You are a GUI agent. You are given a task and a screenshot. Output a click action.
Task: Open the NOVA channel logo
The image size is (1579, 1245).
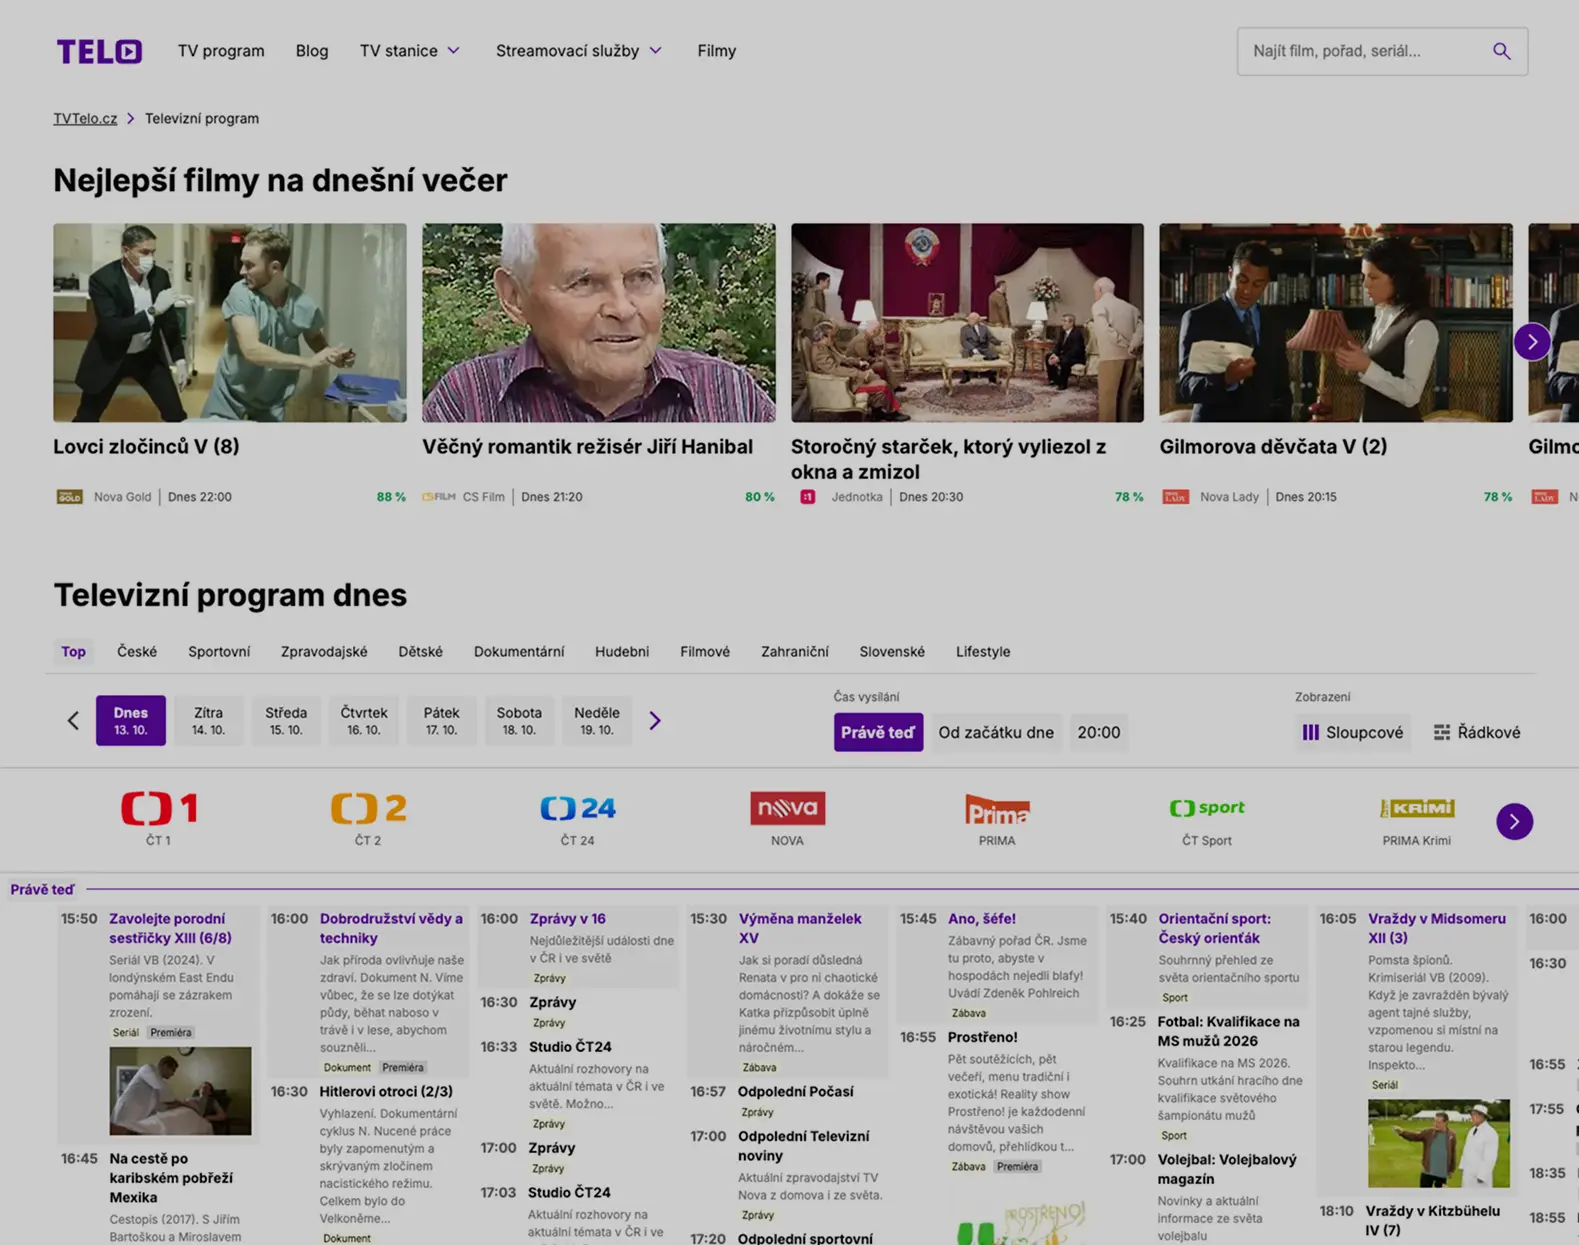pyautogui.click(x=787, y=808)
